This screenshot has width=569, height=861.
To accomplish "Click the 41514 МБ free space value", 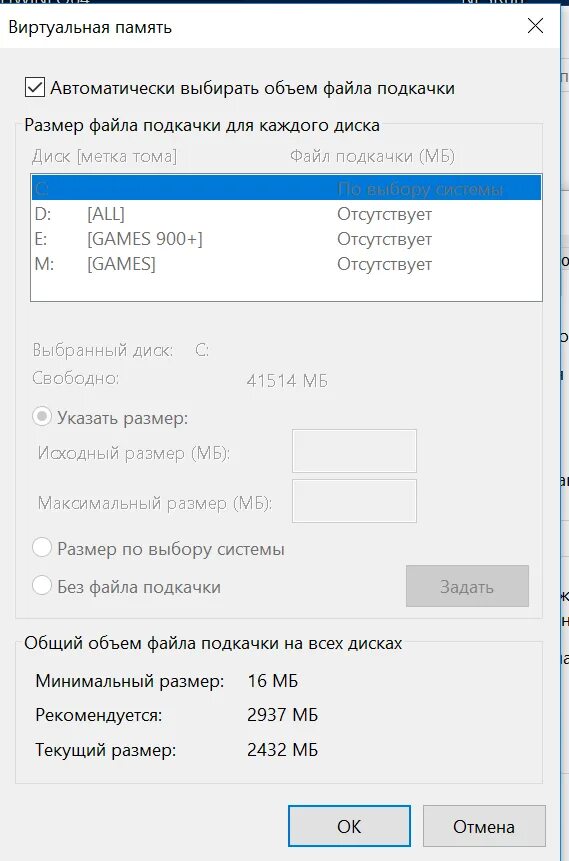I will coord(287,381).
